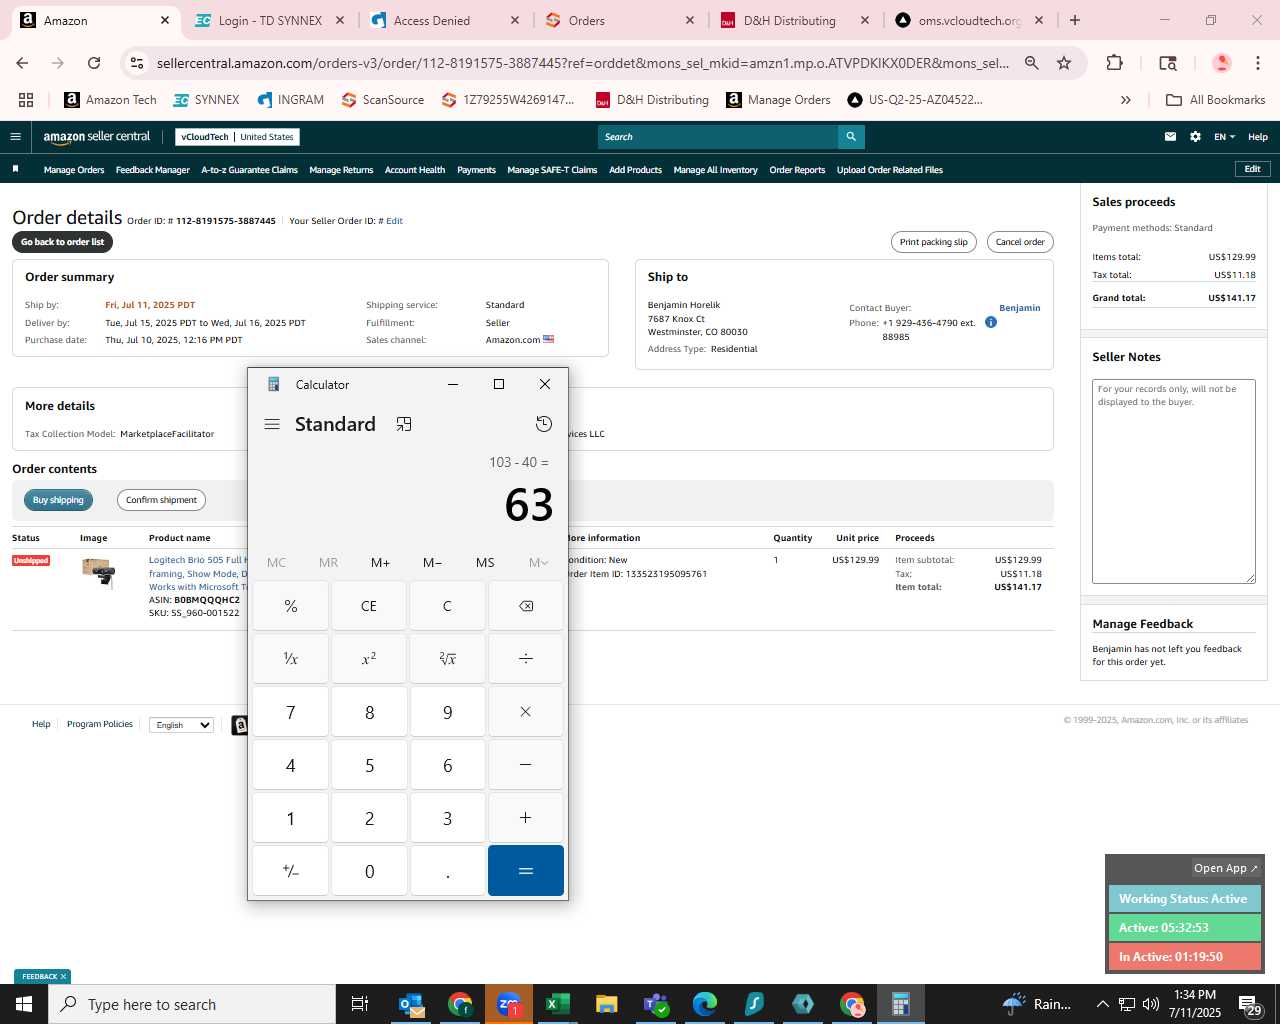Click the browser reload button
Viewport: 1280px width, 1024px height.
point(94,63)
